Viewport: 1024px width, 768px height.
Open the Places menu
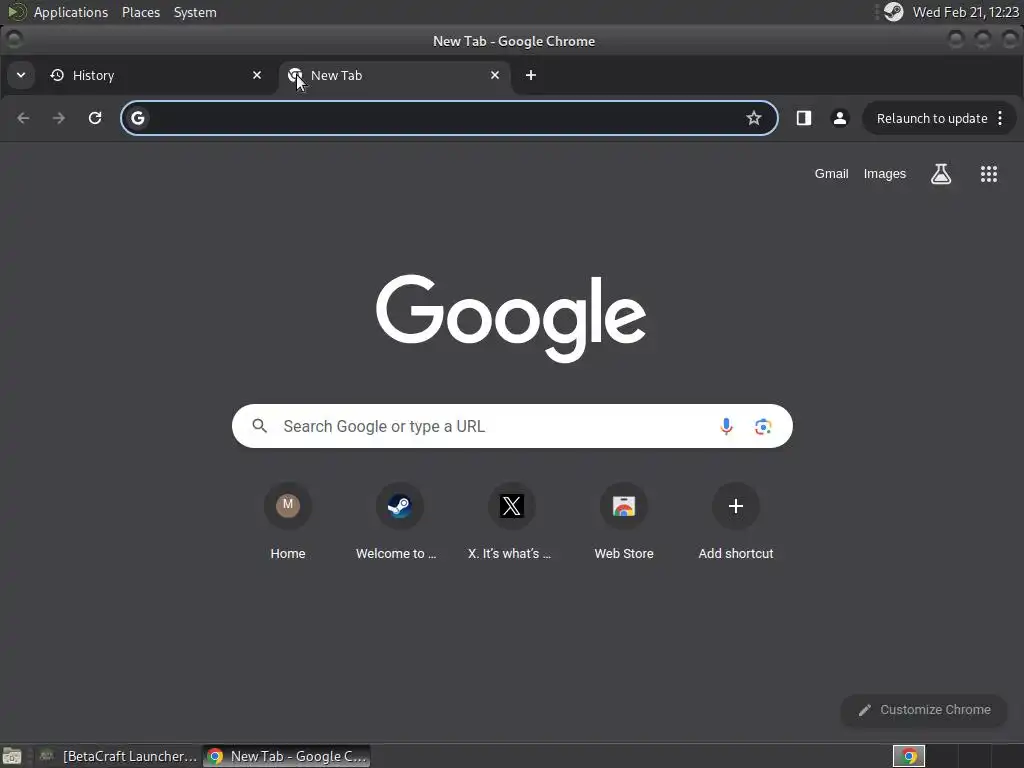click(141, 12)
